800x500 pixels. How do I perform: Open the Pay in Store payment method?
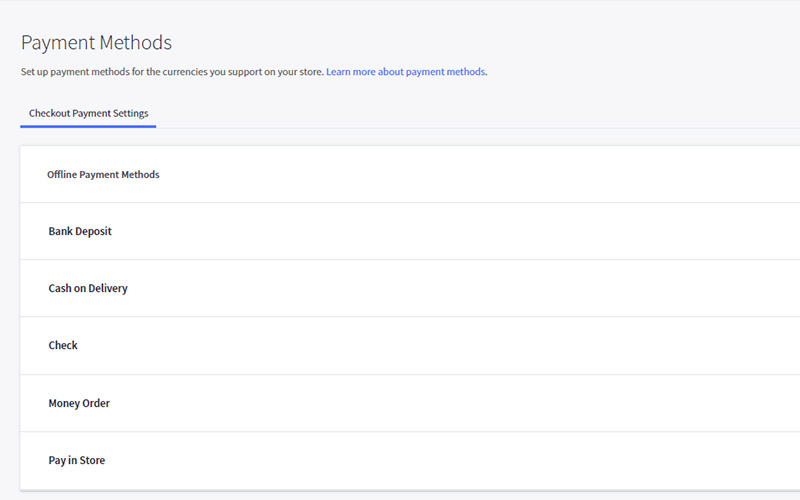tap(410, 461)
